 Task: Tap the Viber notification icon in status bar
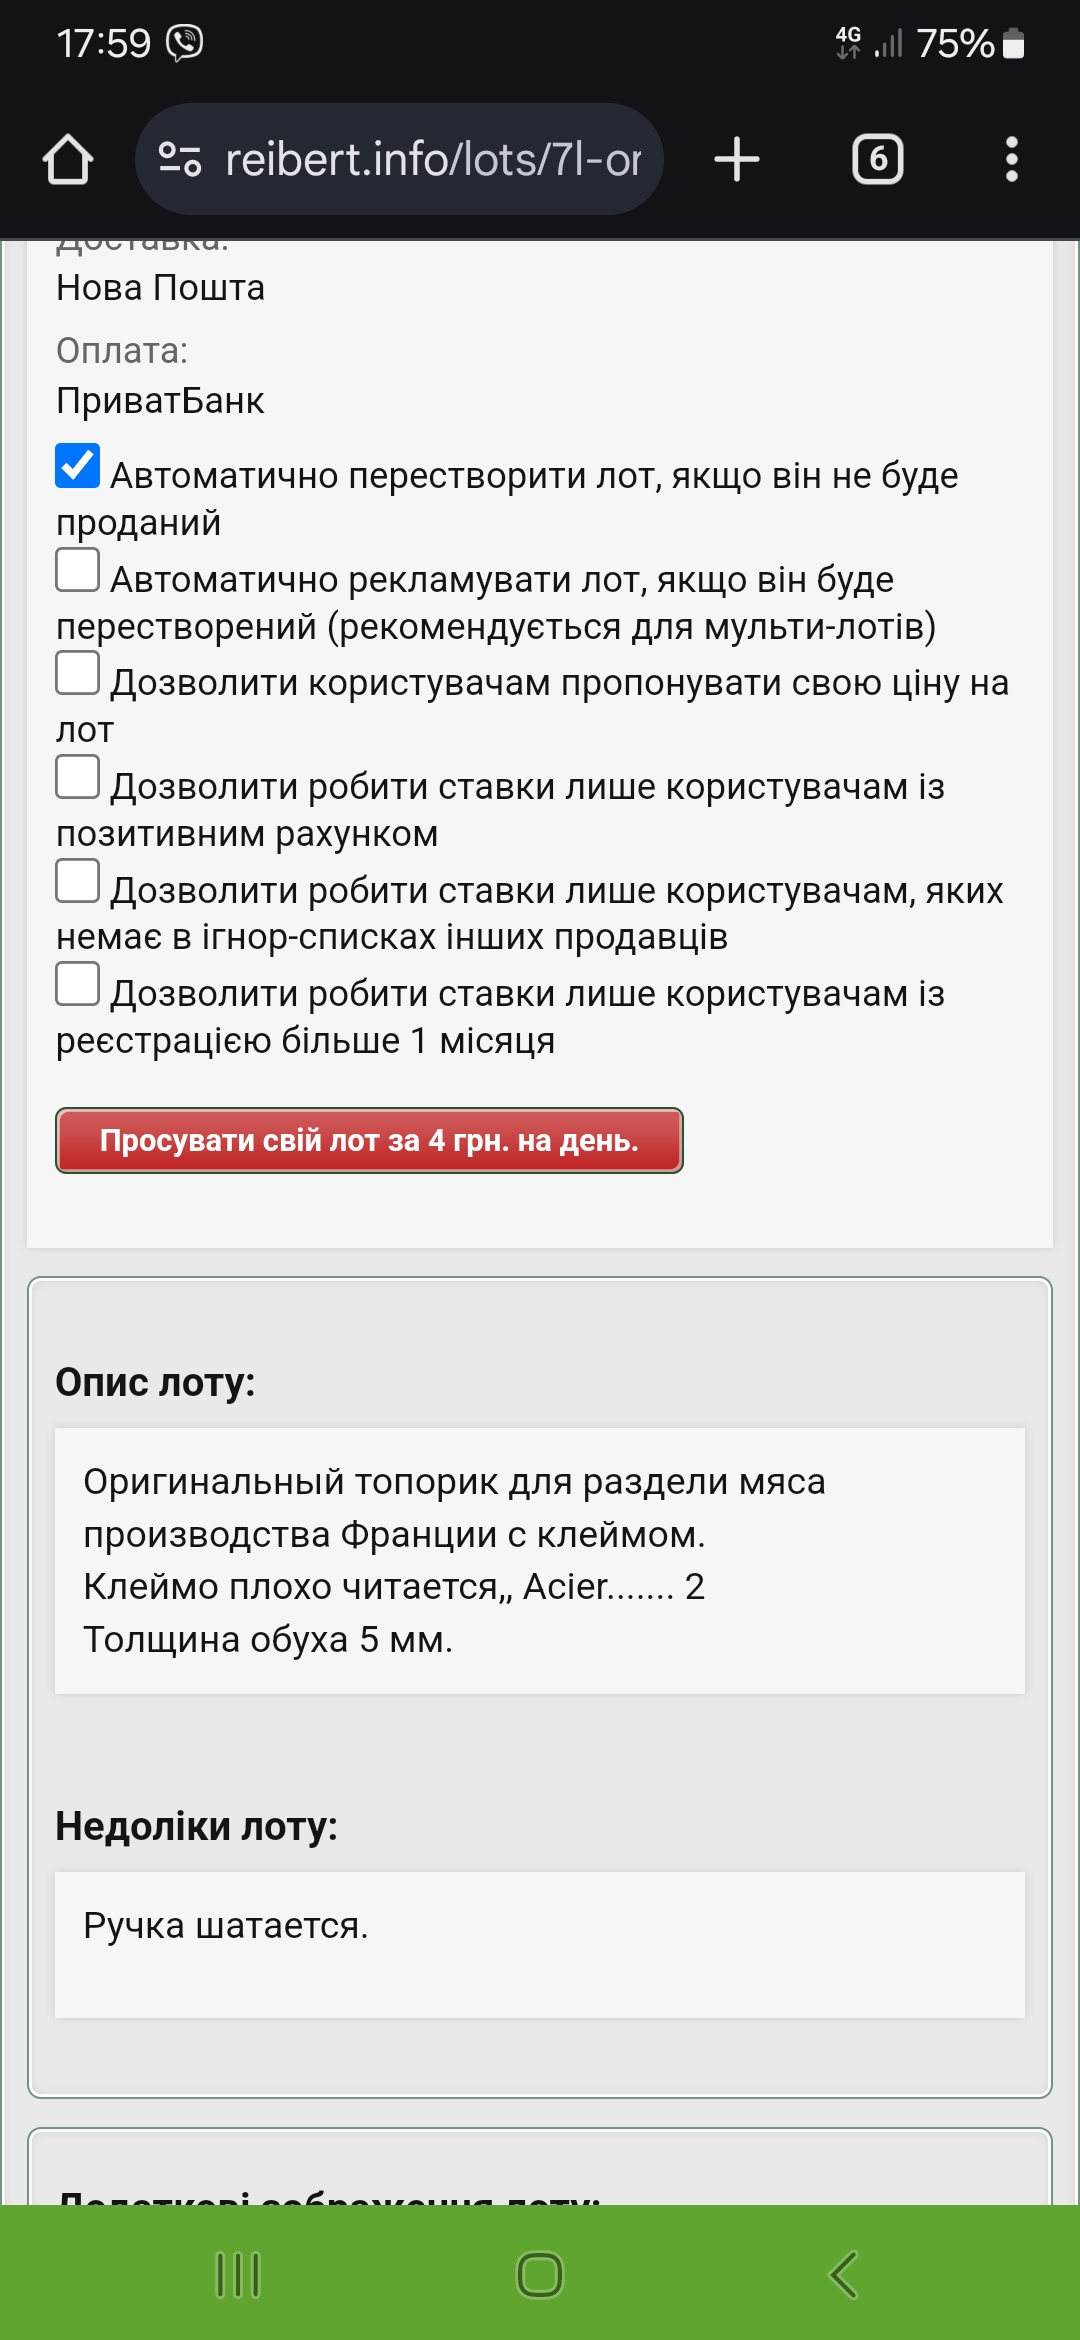(185, 43)
